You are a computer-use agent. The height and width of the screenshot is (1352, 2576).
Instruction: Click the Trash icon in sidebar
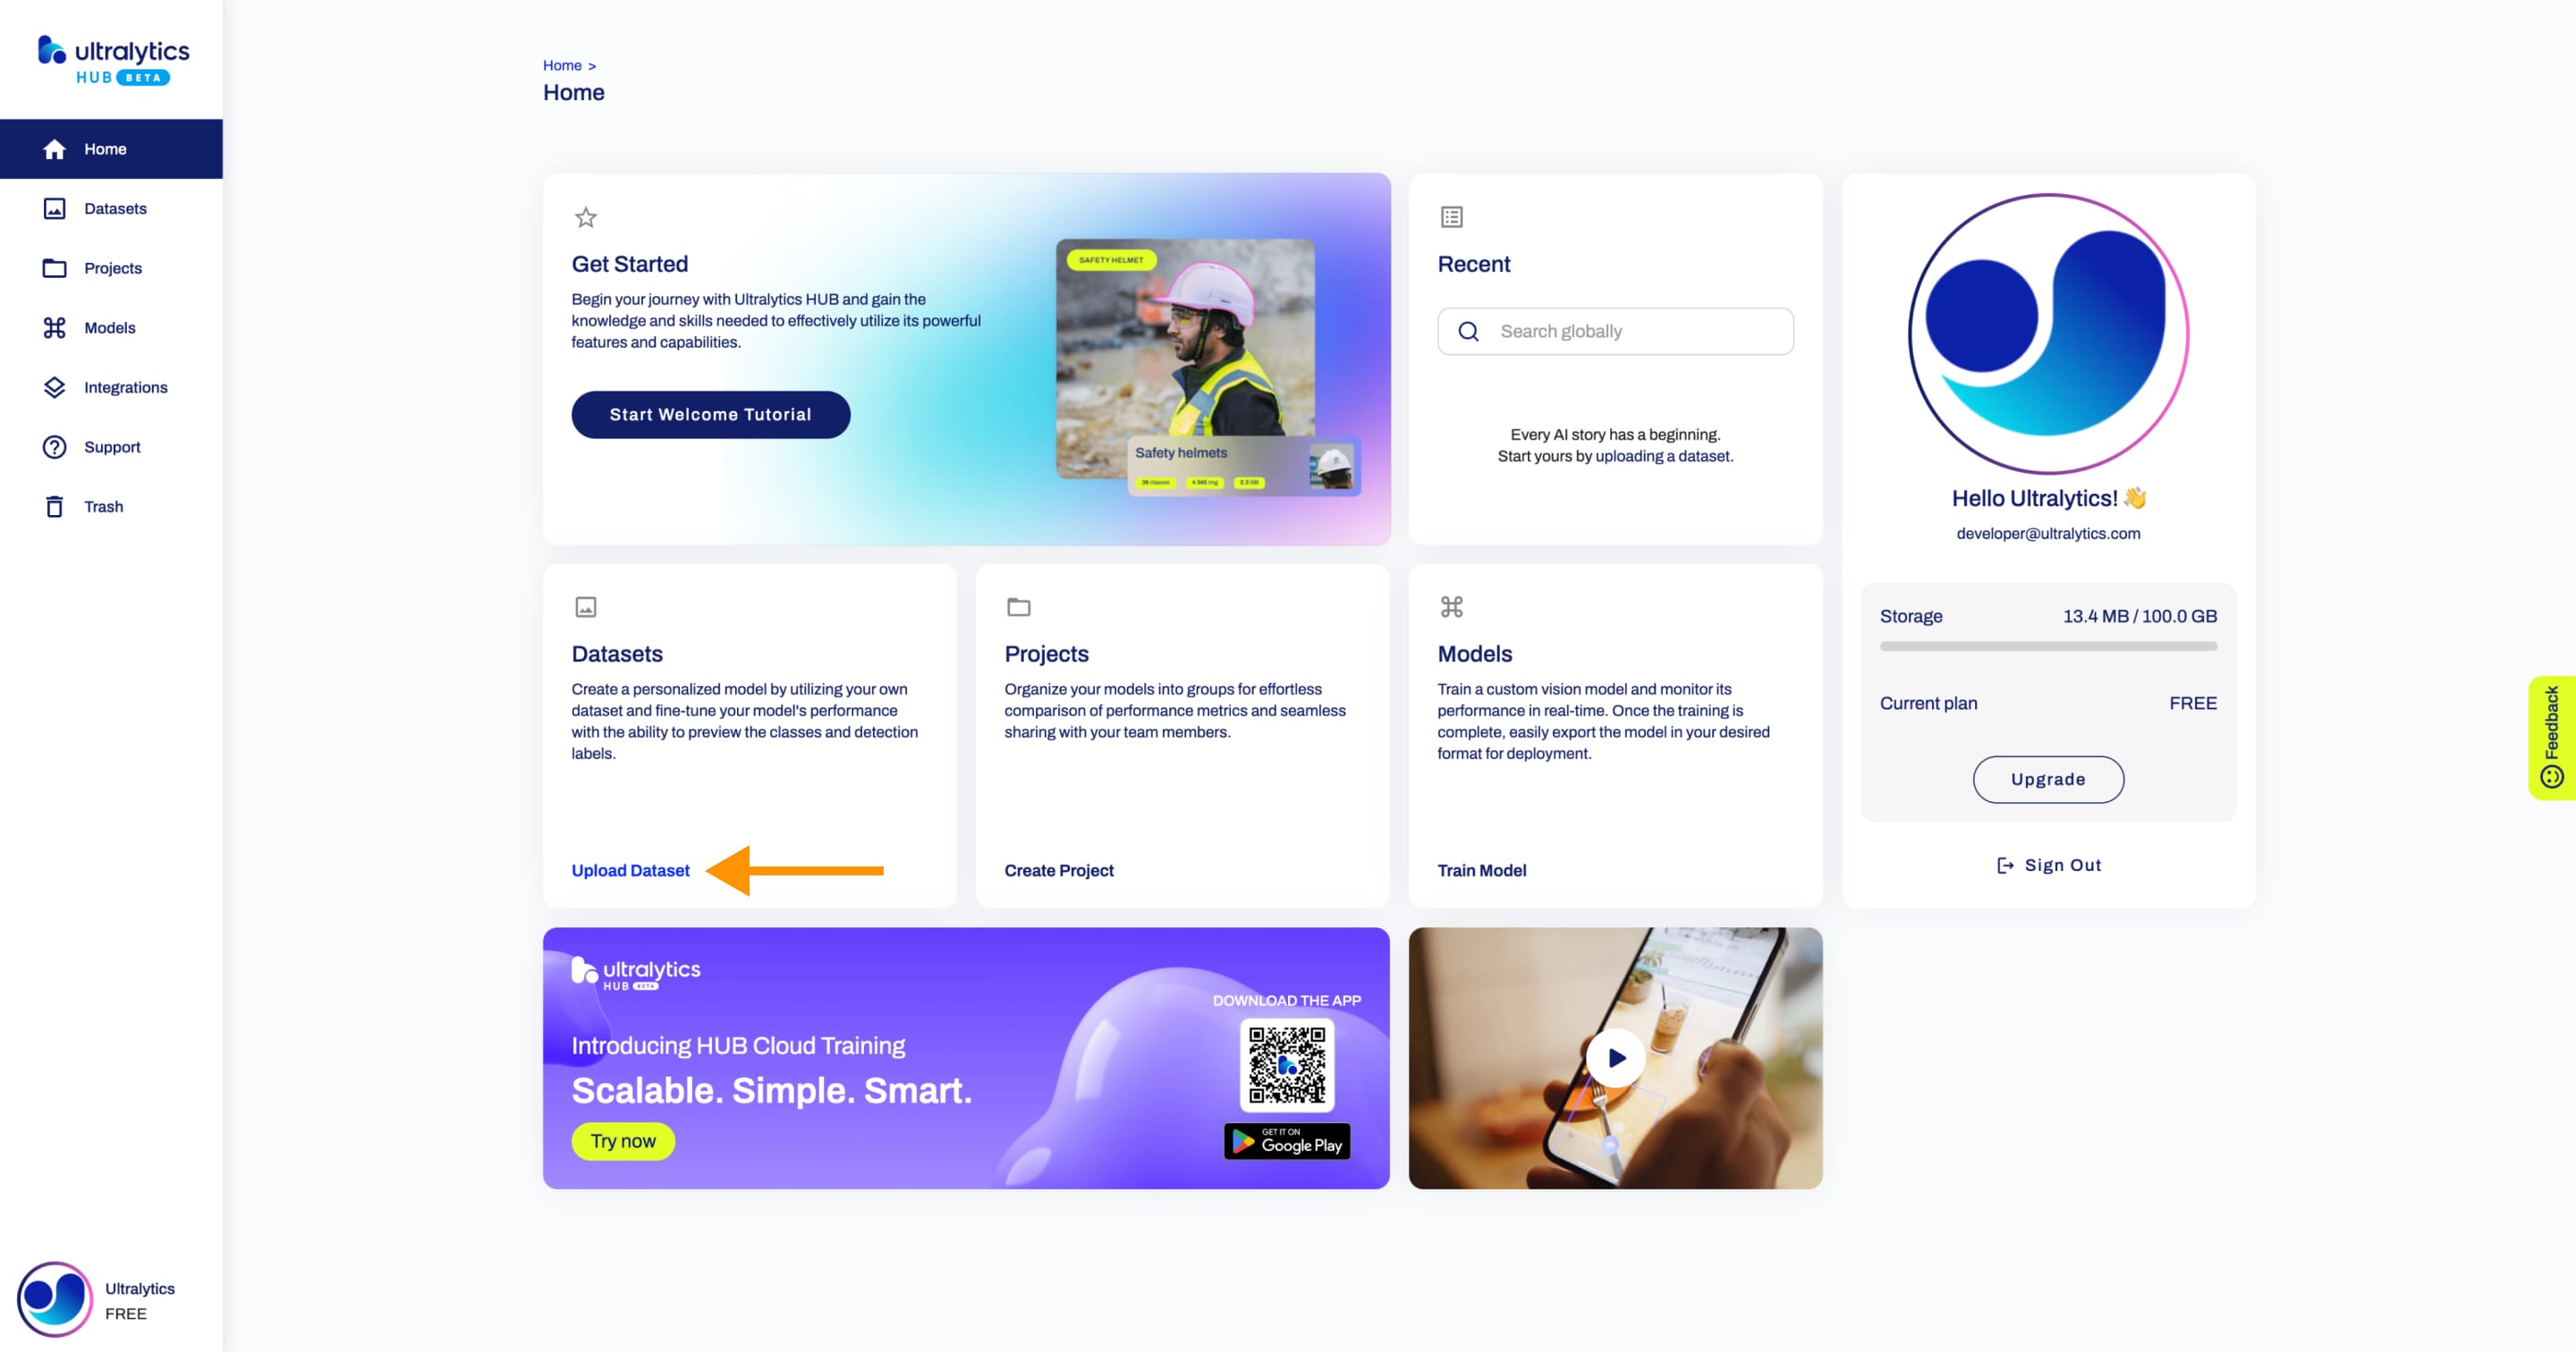point(55,506)
